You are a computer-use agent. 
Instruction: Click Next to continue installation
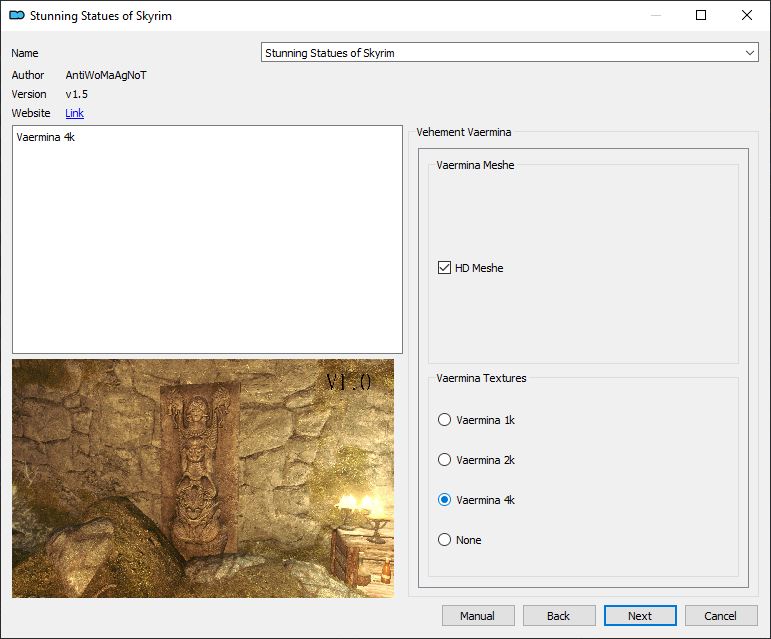640,615
